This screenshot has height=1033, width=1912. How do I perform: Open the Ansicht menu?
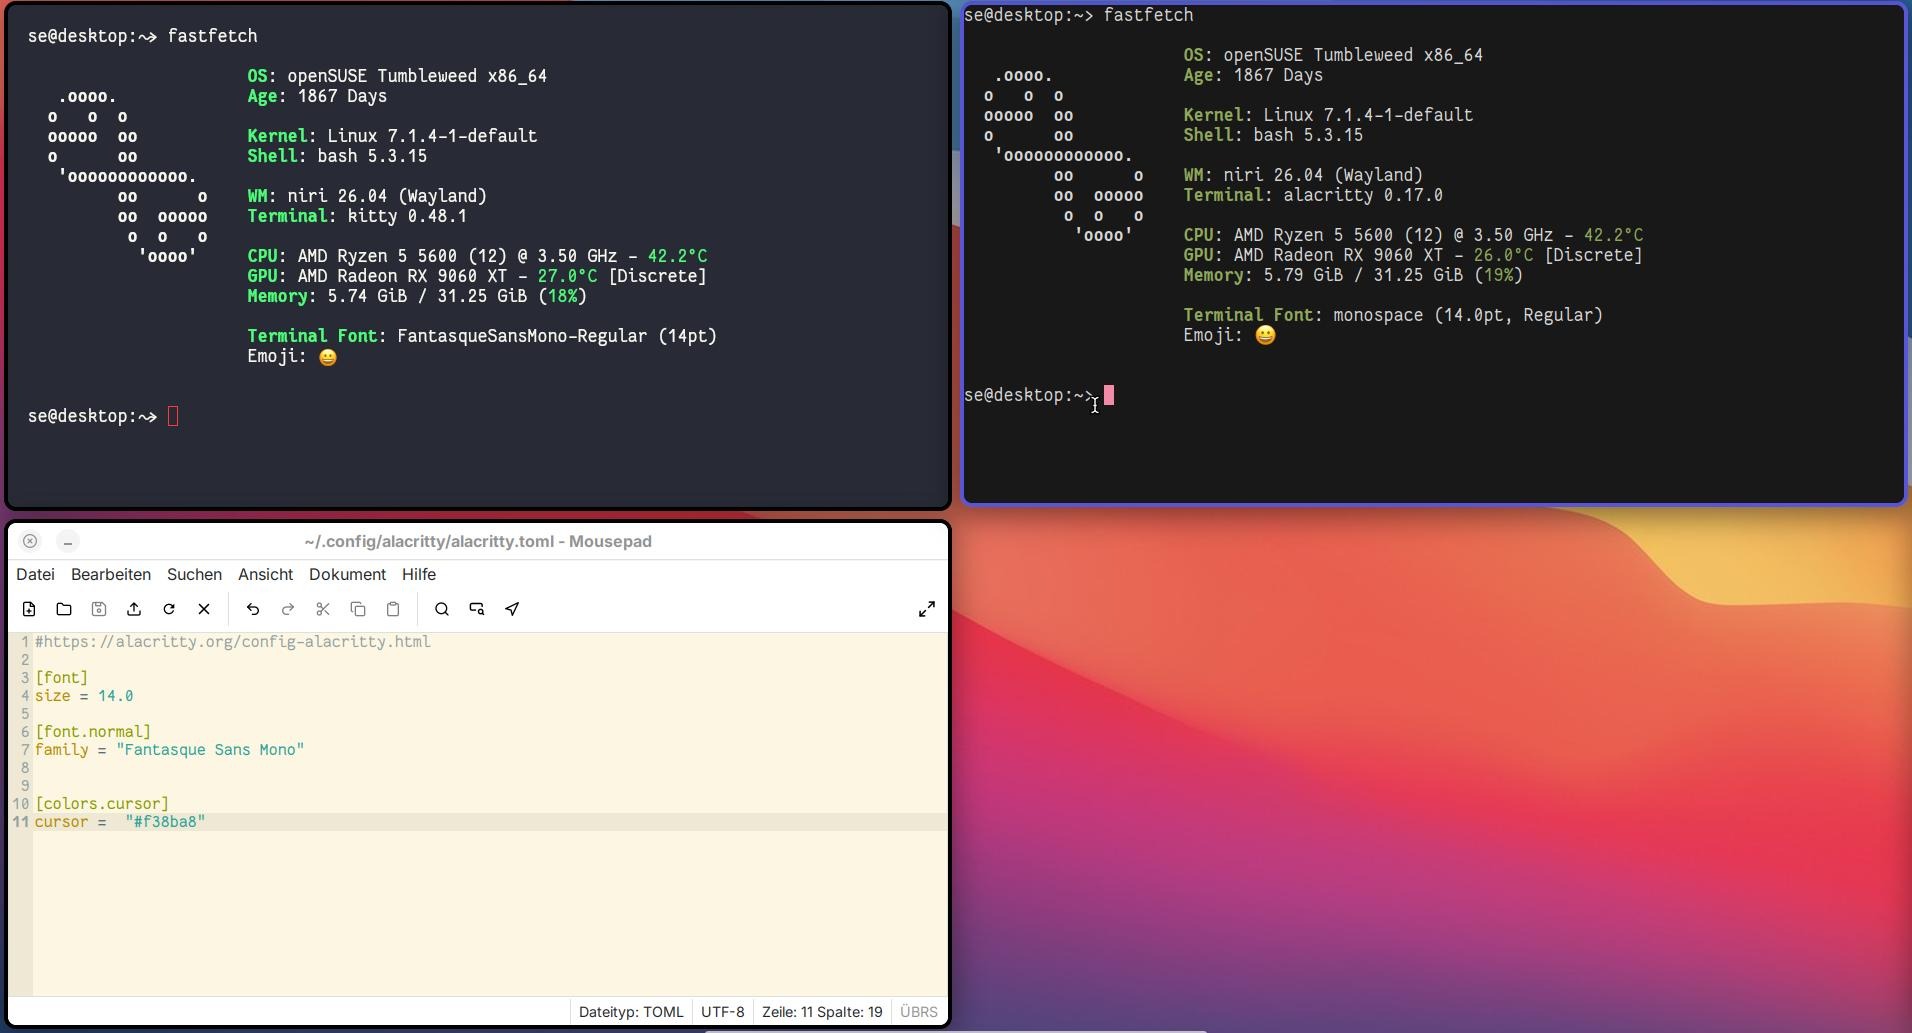click(x=265, y=574)
